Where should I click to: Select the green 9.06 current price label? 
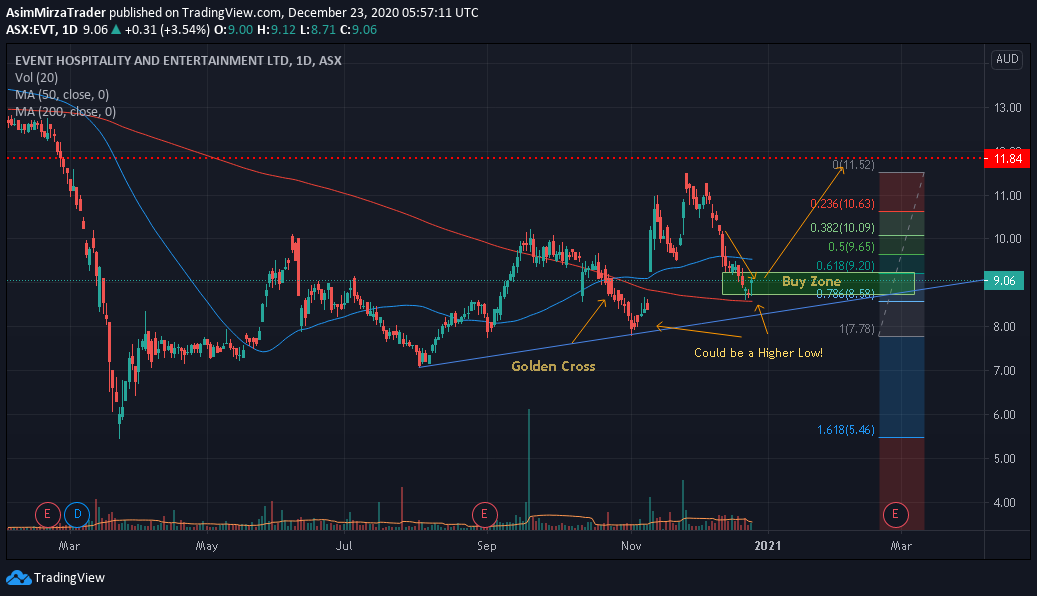pos(1004,280)
